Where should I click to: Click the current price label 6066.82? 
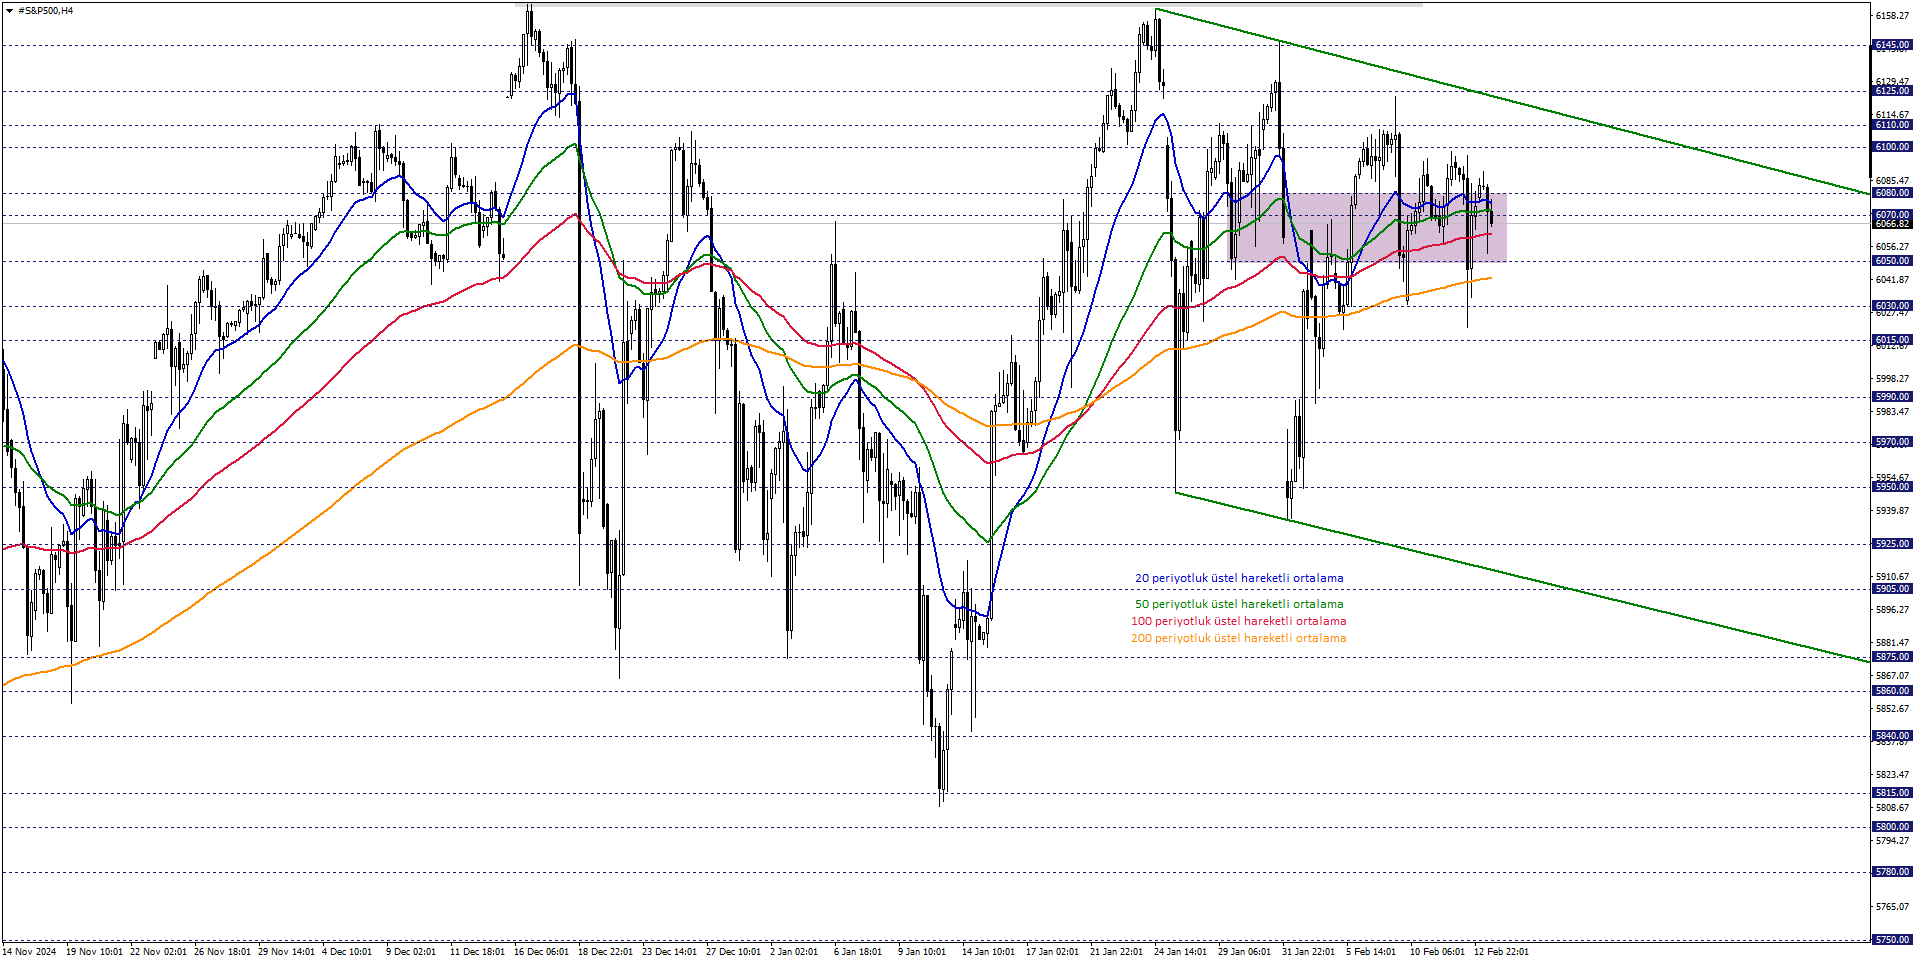pos(1892,224)
